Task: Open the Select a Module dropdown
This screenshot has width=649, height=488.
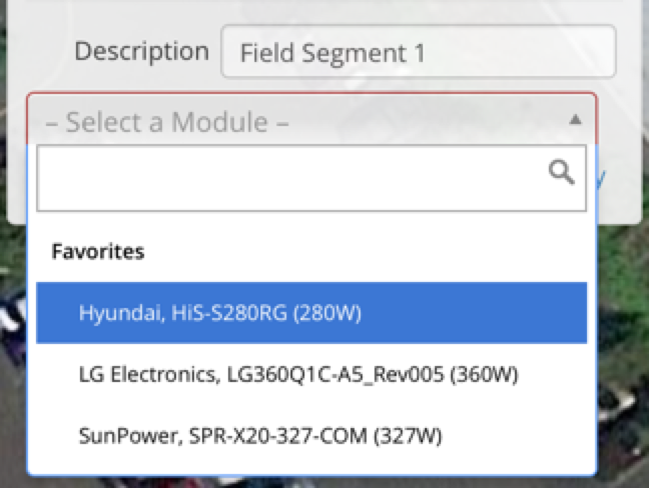Action: (x=312, y=119)
